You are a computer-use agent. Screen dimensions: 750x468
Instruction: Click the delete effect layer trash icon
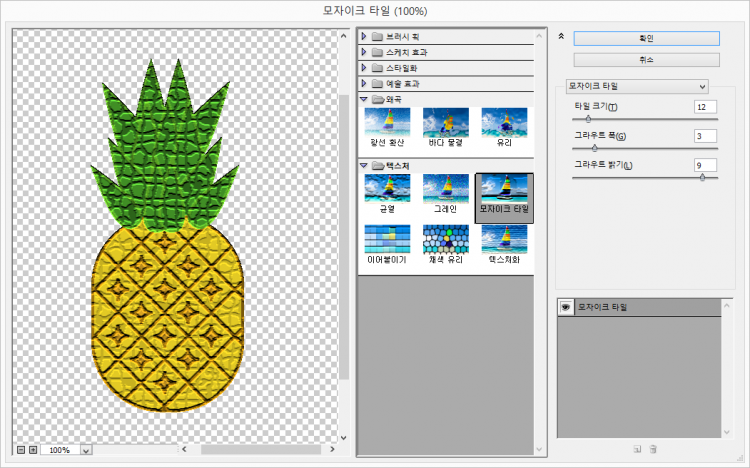653,449
